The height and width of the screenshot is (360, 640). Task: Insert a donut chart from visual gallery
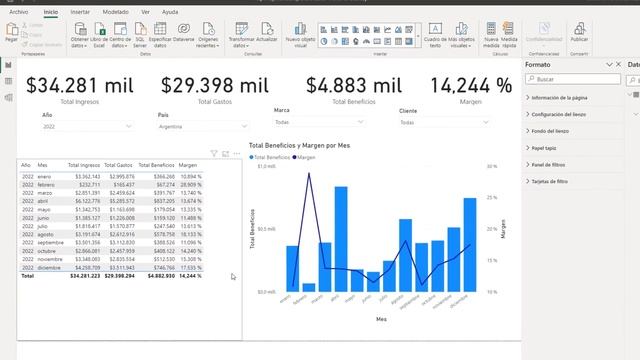(x=334, y=41)
